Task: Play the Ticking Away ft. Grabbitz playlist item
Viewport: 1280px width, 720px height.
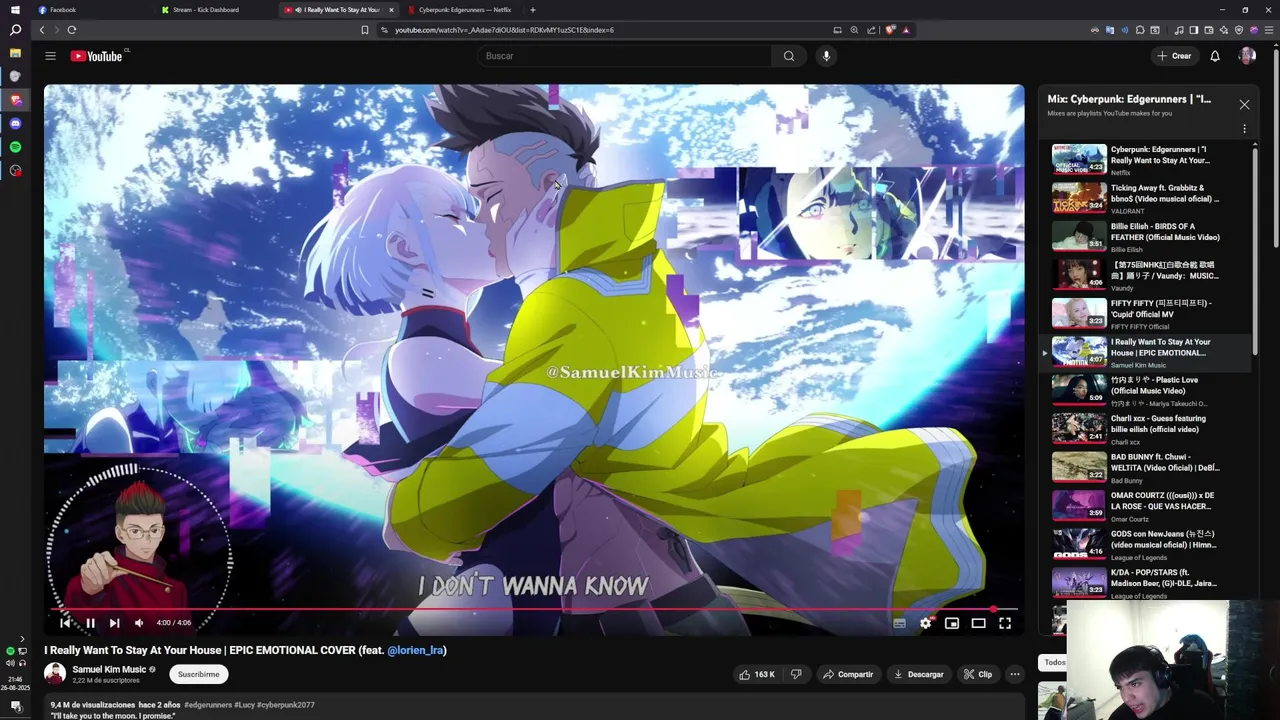Action: click(1146, 198)
